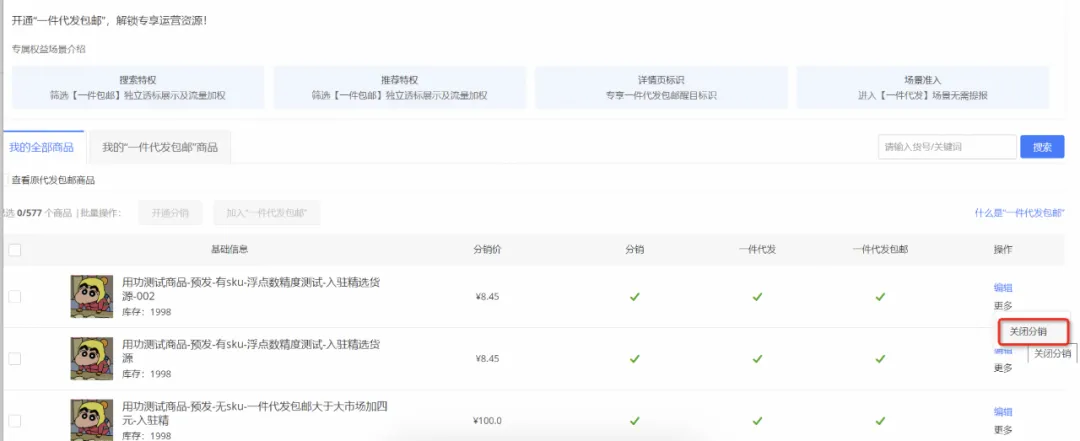This screenshot has height=441, width=1080.
Task: Enable 查看原代发包邮商品 checkbox
Action: (6, 180)
